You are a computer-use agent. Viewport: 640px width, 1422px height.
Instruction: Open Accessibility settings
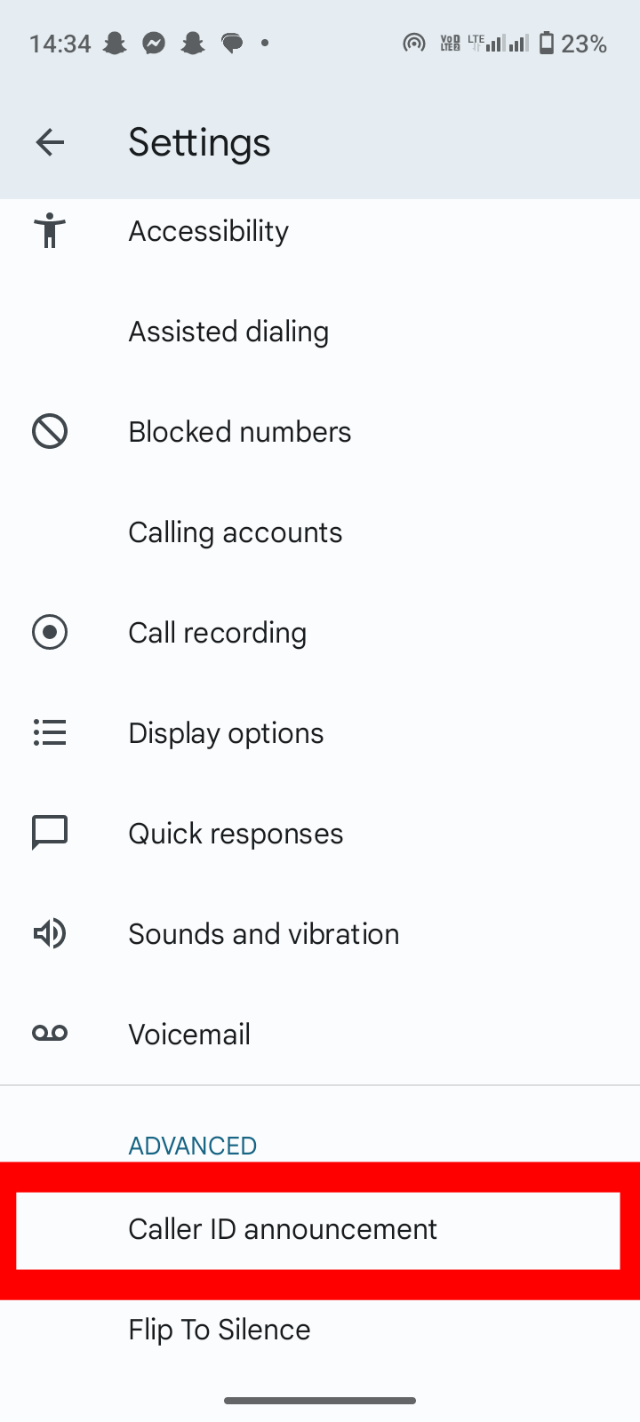[x=208, y=231]
